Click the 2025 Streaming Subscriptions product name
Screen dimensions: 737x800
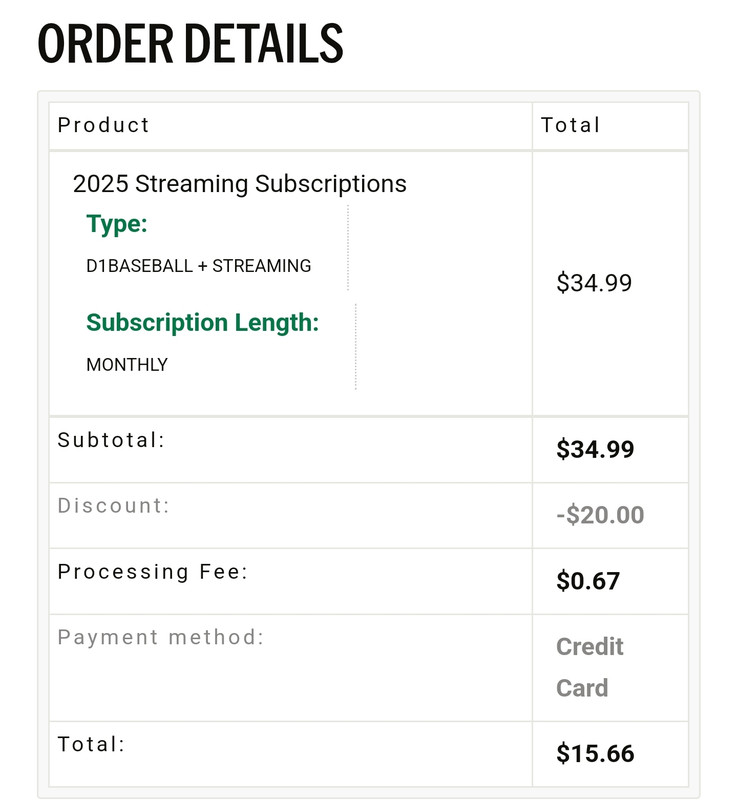(240, 184)
